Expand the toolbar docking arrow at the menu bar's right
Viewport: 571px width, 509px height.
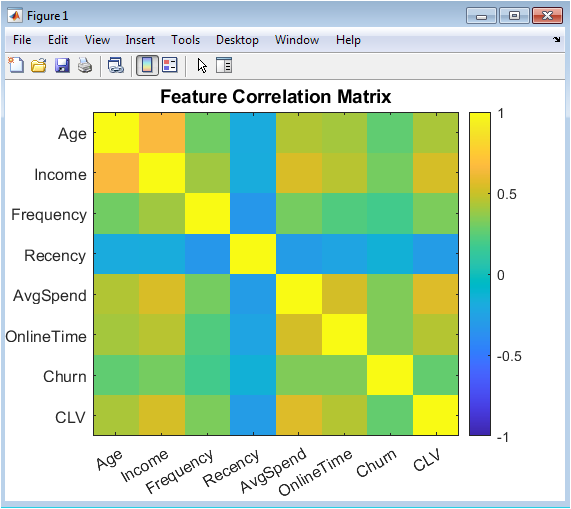557,39
